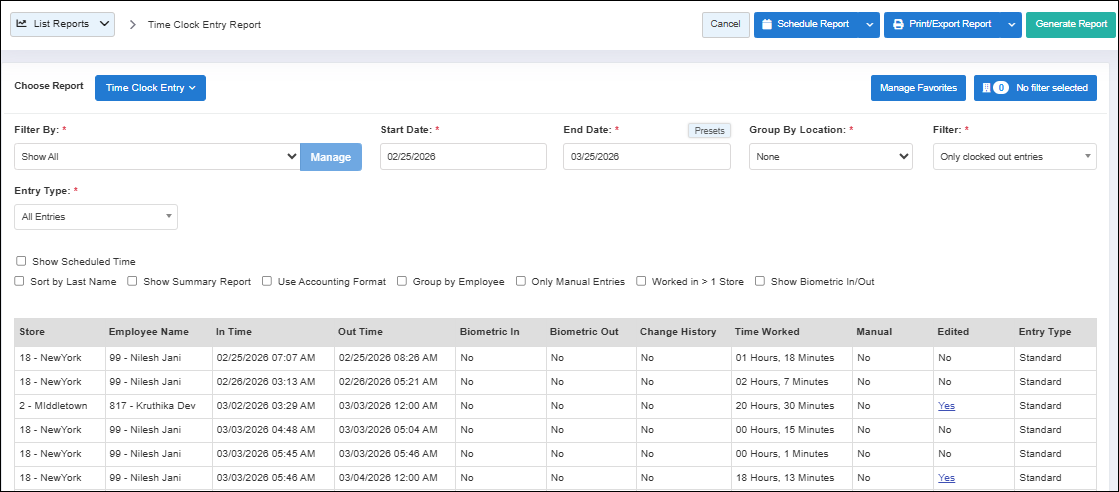Toggle the Sort by Last Name checkbox
Screen dimensions: 1119x492
tap(19, 282)
